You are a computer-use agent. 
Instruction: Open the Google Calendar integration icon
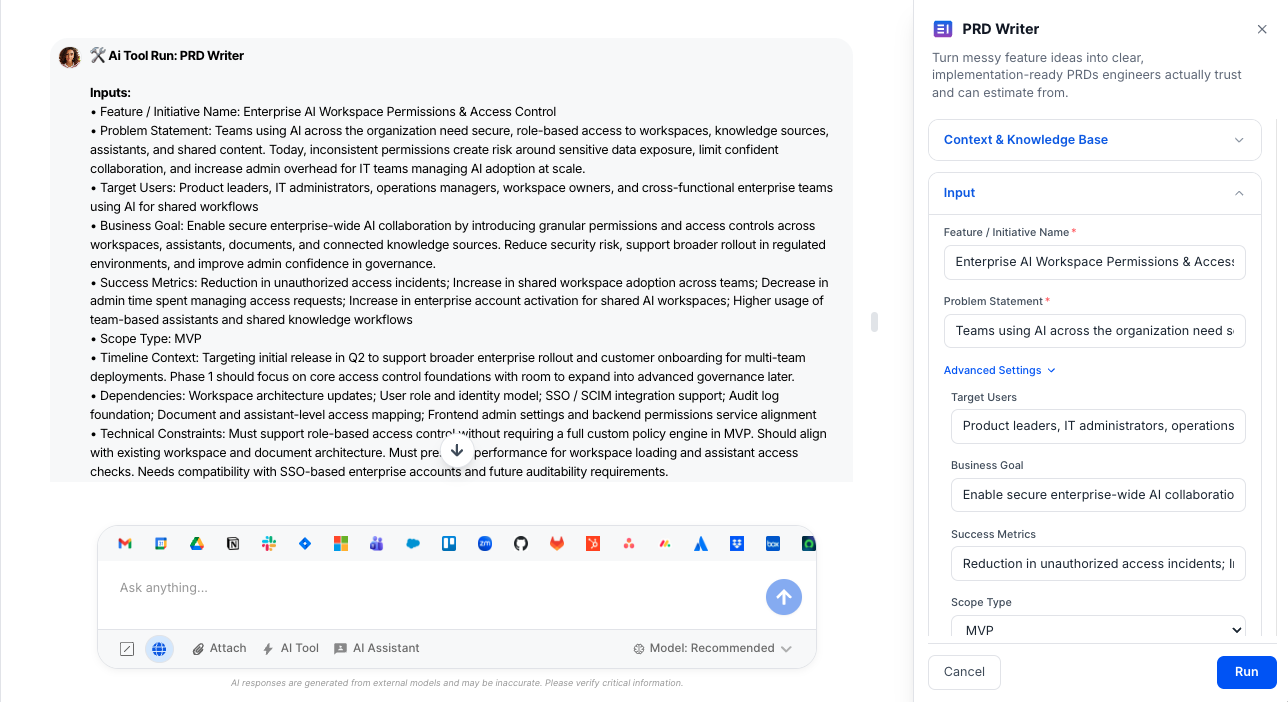pyautogui.click(x=161, y=544)
